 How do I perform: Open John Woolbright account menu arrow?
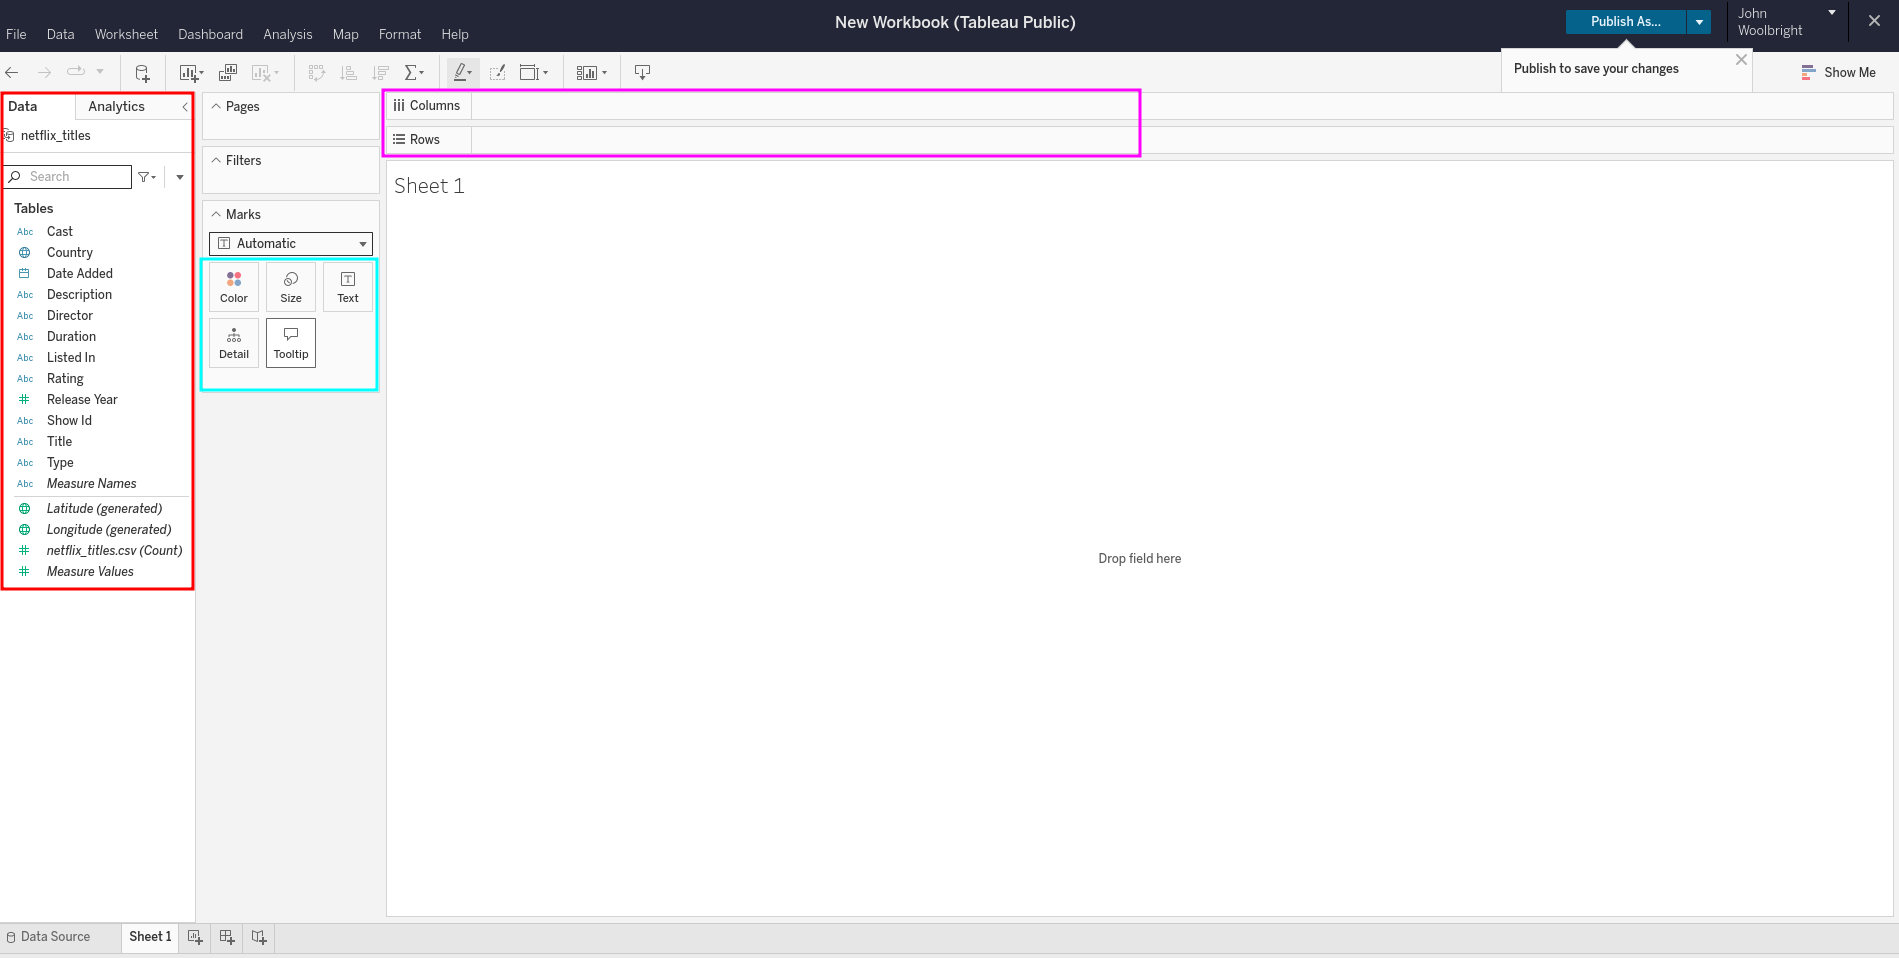pyautogui.click(x=1832, y=13)
